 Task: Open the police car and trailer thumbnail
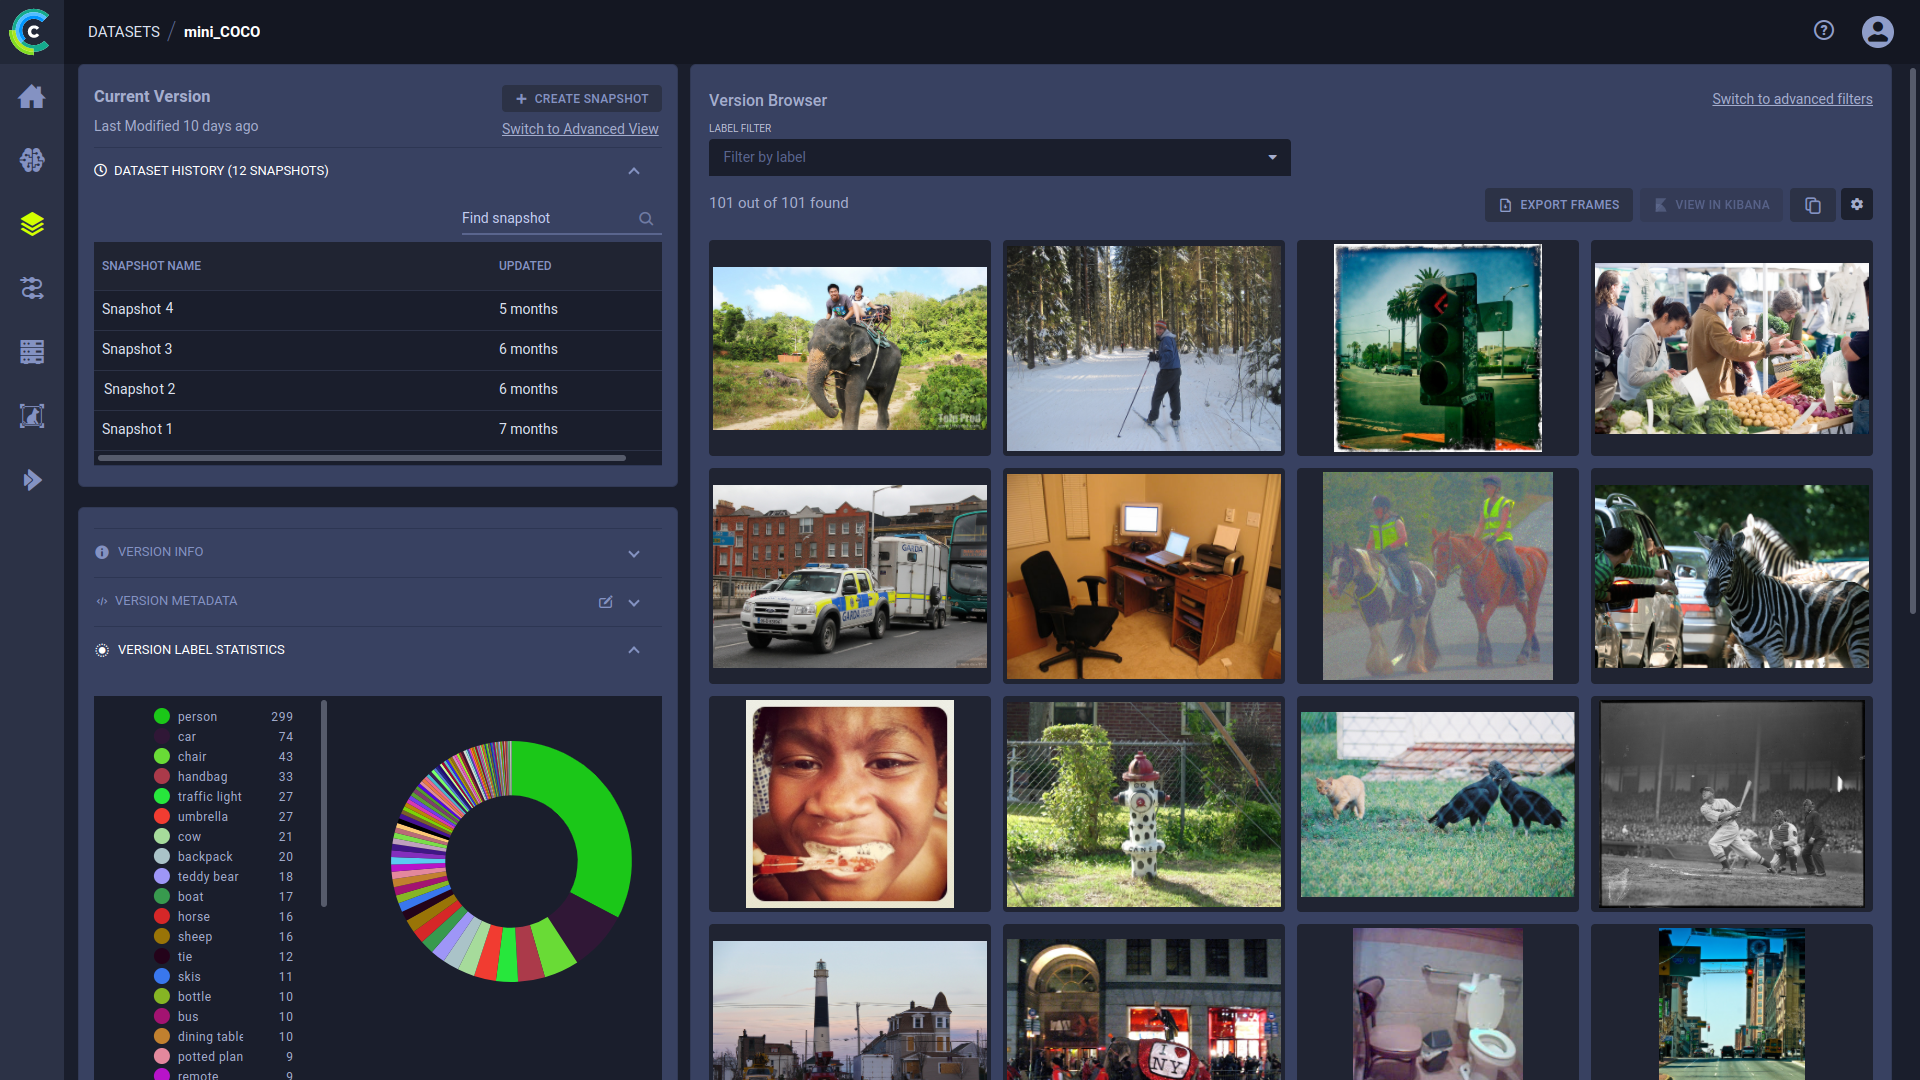tap(849, 577)
